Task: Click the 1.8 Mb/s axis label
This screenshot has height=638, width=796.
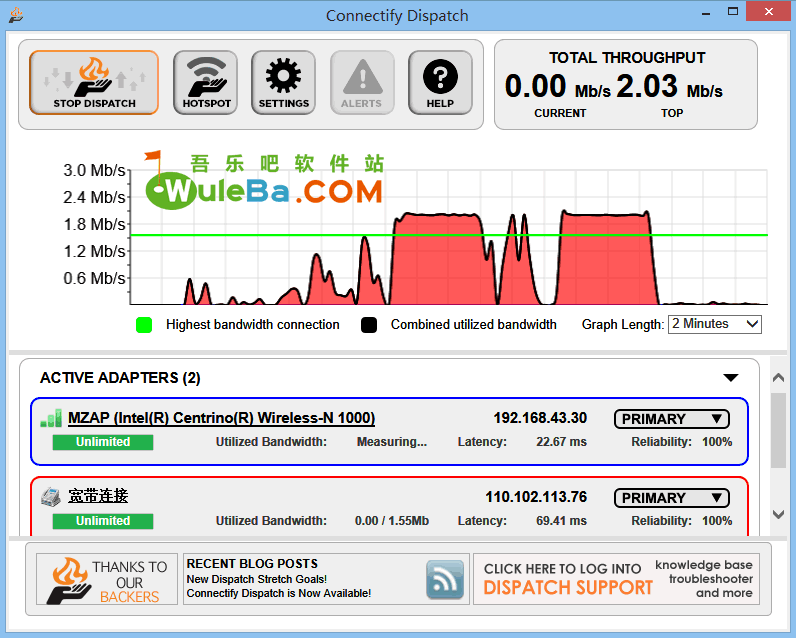Action: [x=94, y=224]
